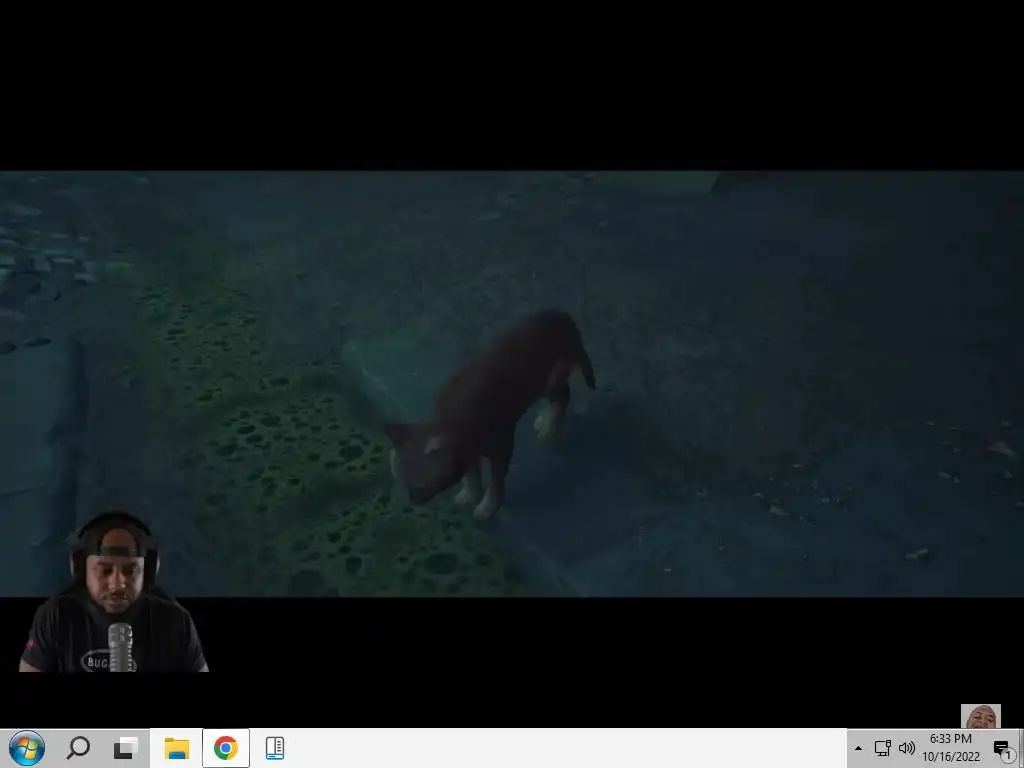Click the small face thumbnail above tray
Viewport: 1024px width, 768px height.
coord(980,716)
